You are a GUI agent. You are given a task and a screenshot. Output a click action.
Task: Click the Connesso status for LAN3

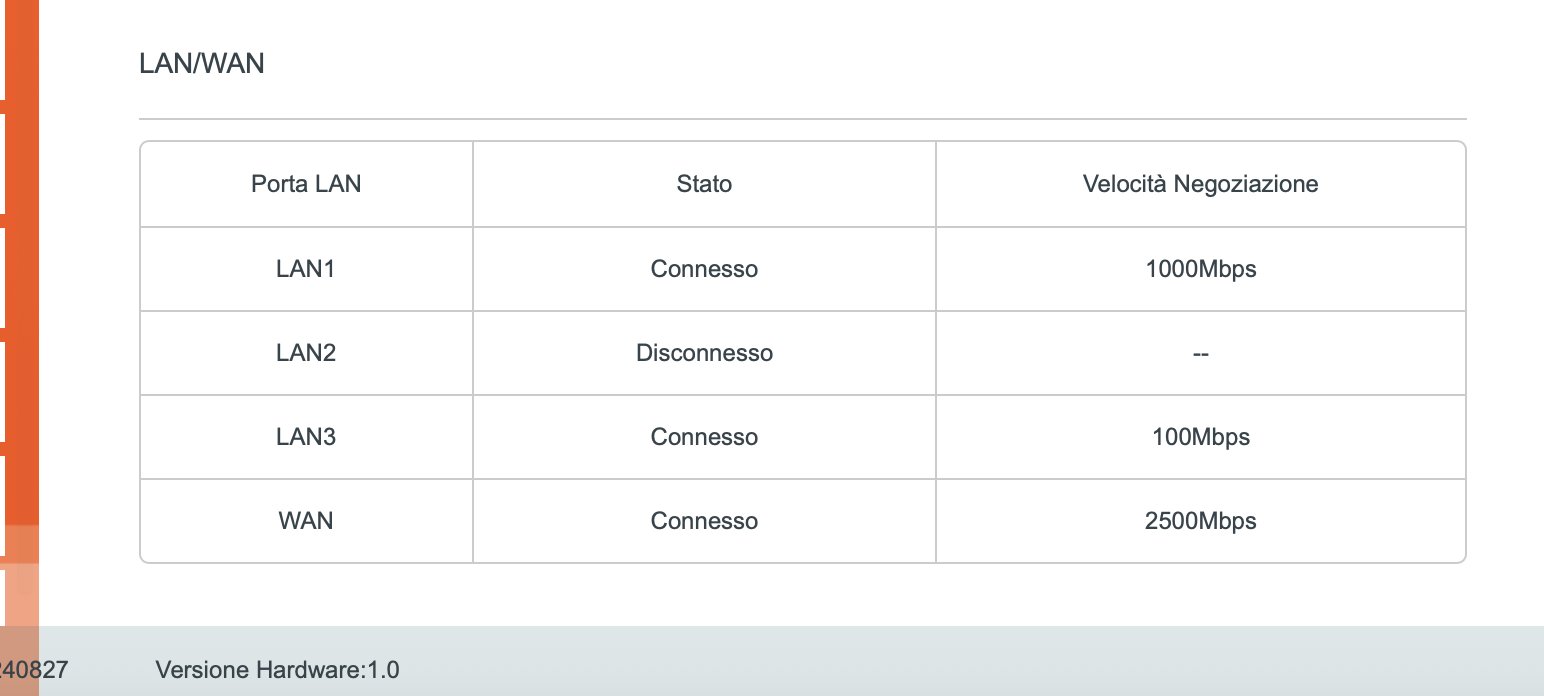pos(704,437)
